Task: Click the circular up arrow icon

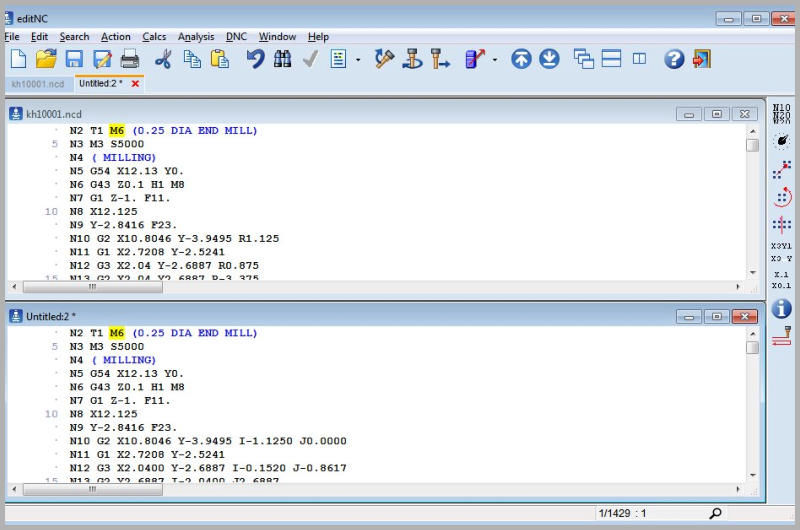Action: [521, 59]
